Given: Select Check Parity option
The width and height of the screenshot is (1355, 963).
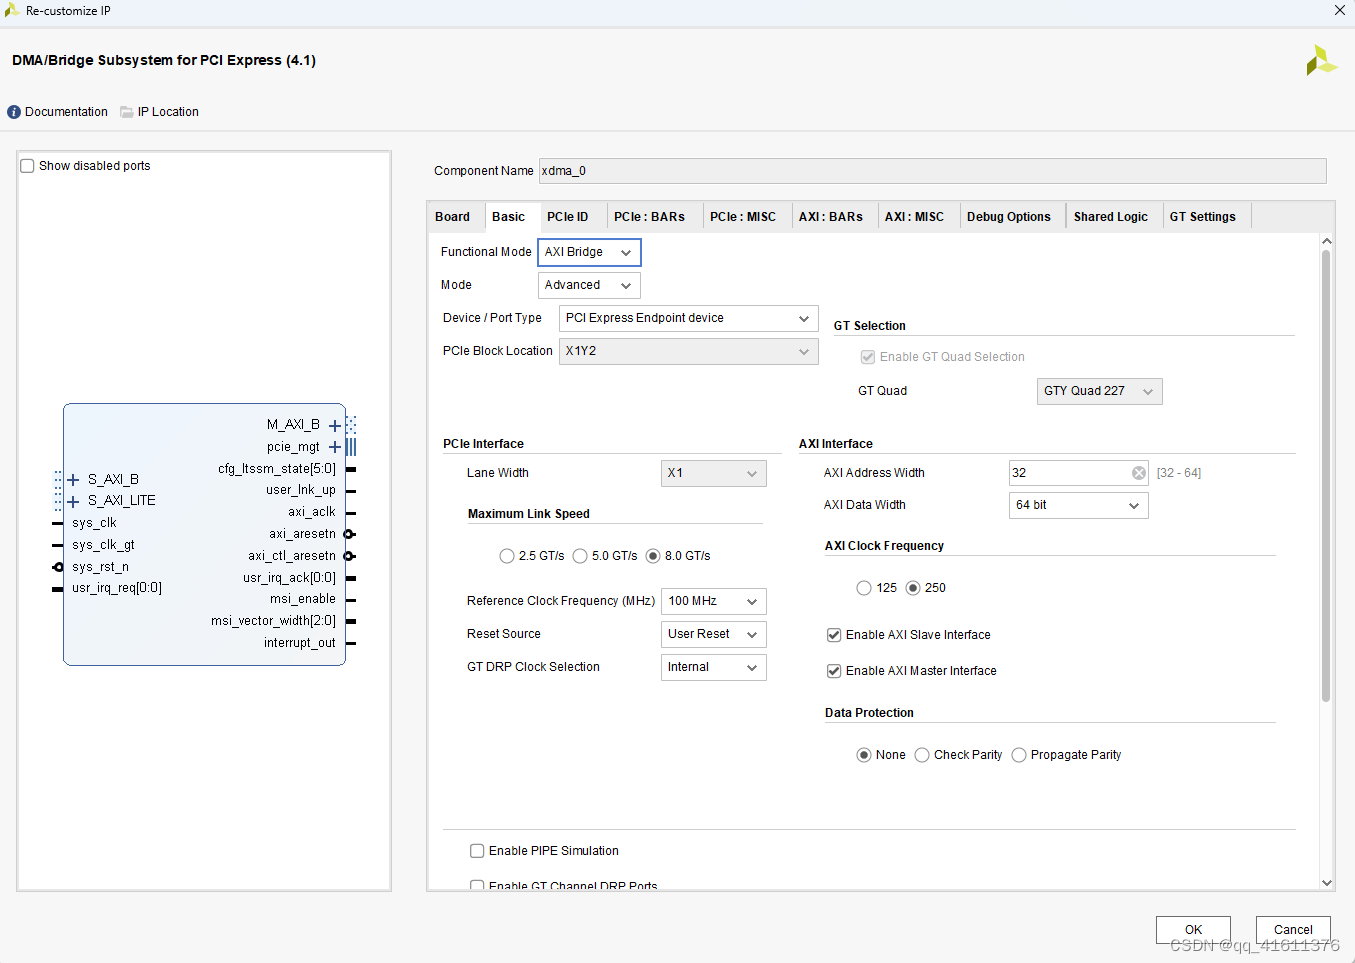Looking at the screenshot, I should 922,755.
